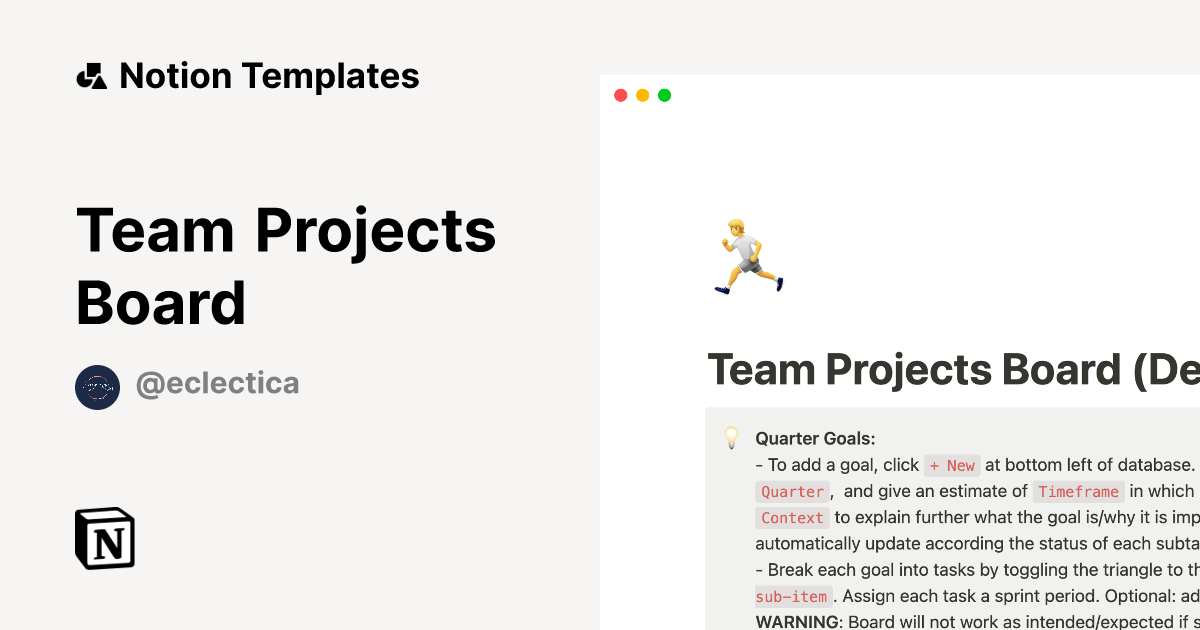Click the '+ New' inline code tag
Image resolution: width=1200 pixels, height=630 pixels.
pos(951,465)
